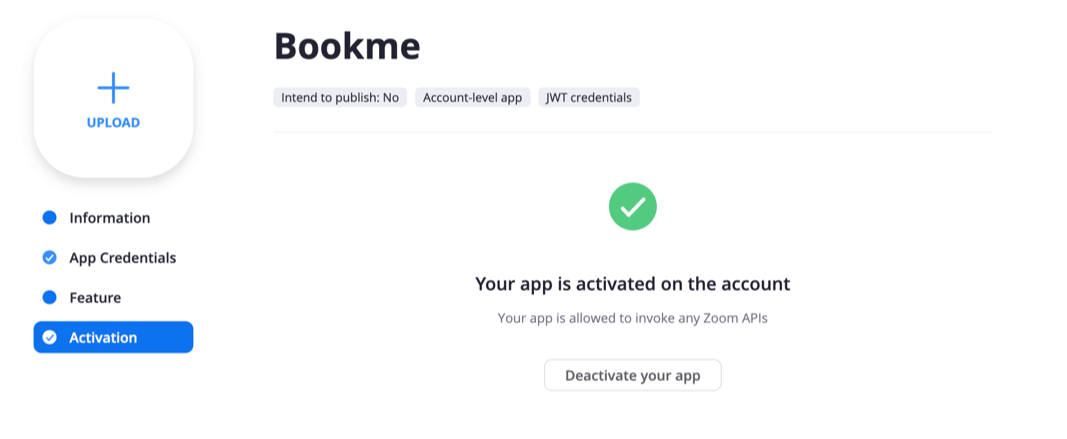The image size is (1067, 439).
Task: Click the "JWT credentials" tag
Action: tap(589, 98)
